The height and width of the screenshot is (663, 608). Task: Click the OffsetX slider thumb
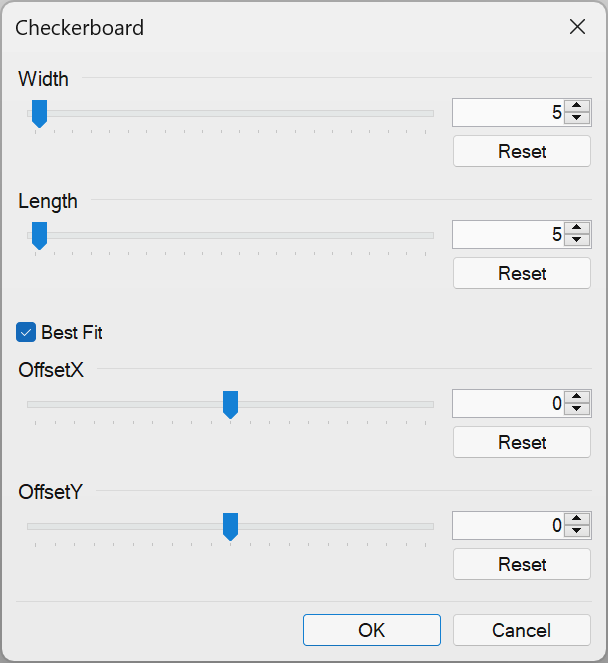click(x=230, y=405)
